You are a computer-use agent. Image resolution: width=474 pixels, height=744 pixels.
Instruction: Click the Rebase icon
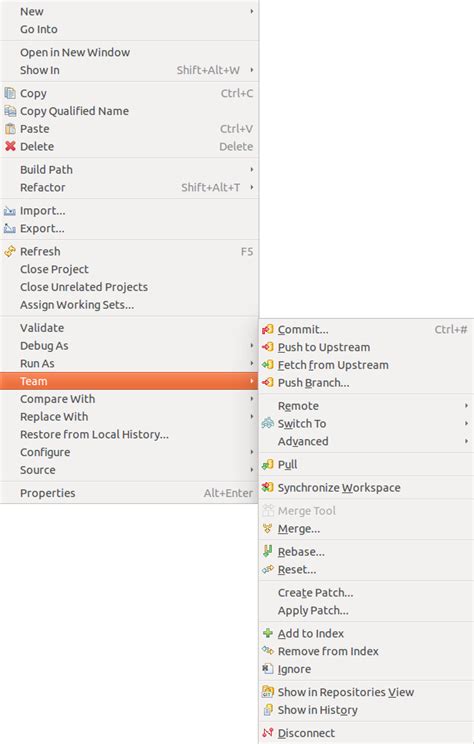[268, 551]
